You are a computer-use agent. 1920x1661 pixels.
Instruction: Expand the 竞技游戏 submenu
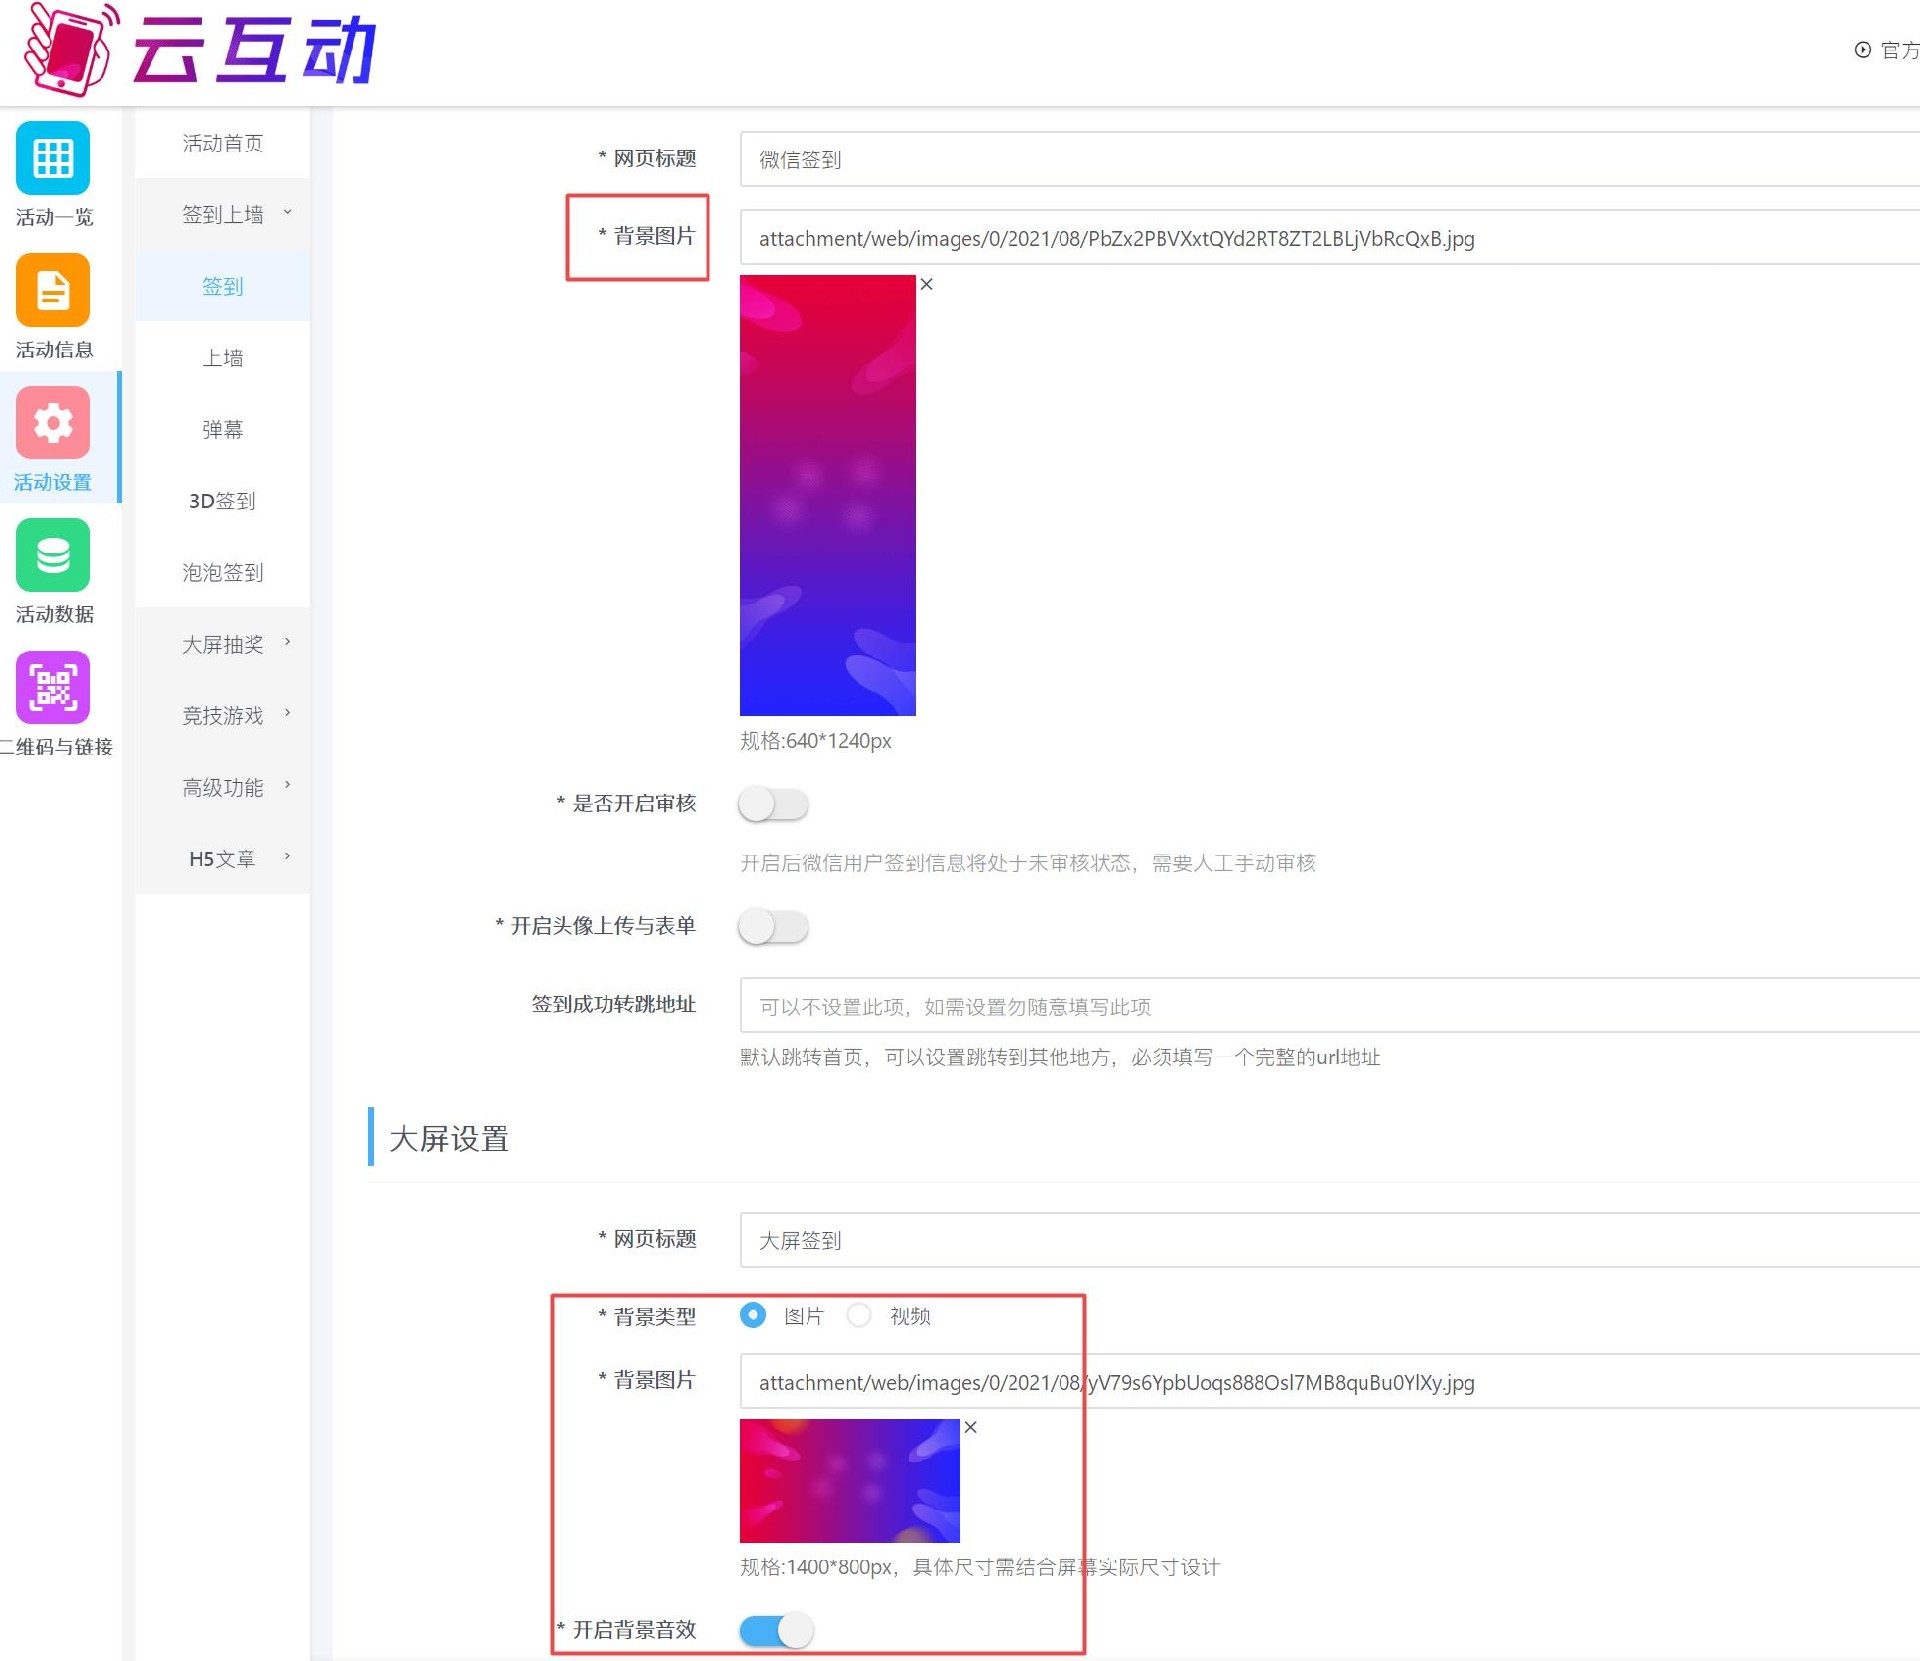pyautogui.click(x=223, y=715)
